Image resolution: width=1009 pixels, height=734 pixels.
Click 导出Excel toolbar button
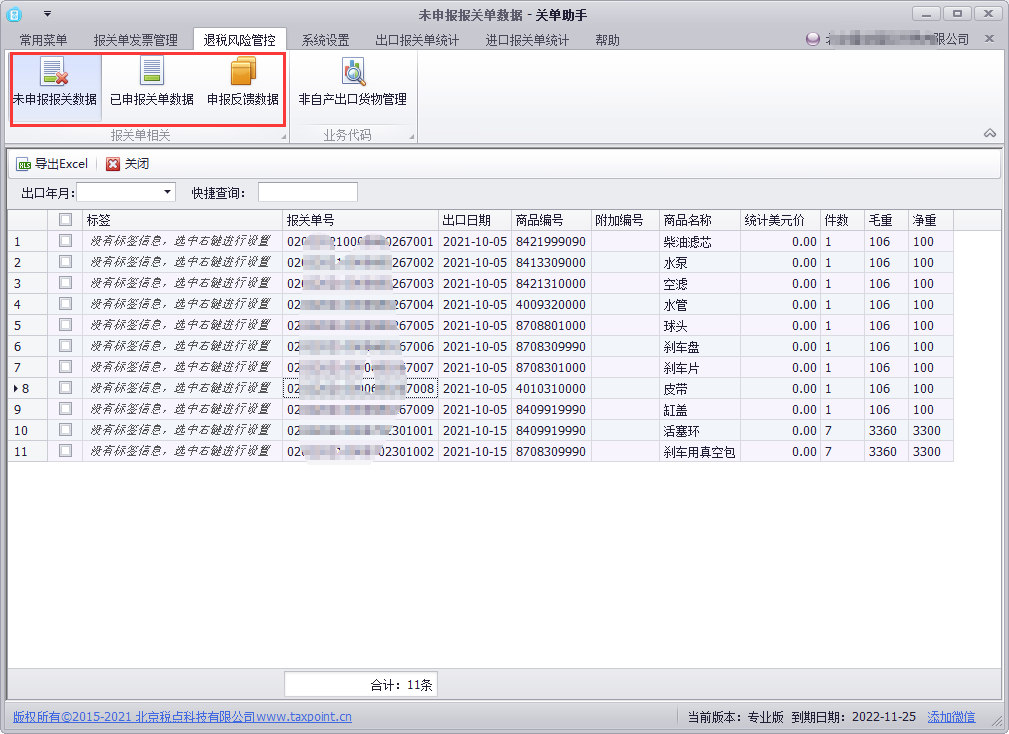52,164
